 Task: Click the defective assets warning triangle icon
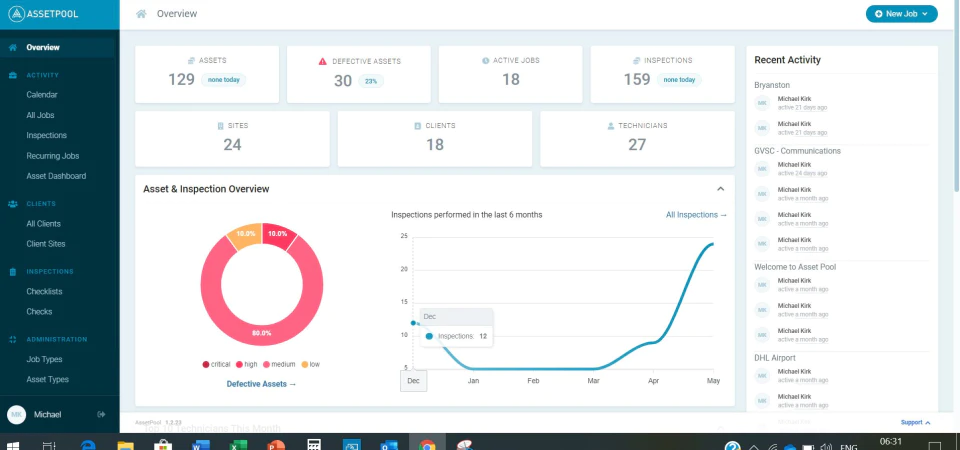pyautogui.click(x=323, y=61)
